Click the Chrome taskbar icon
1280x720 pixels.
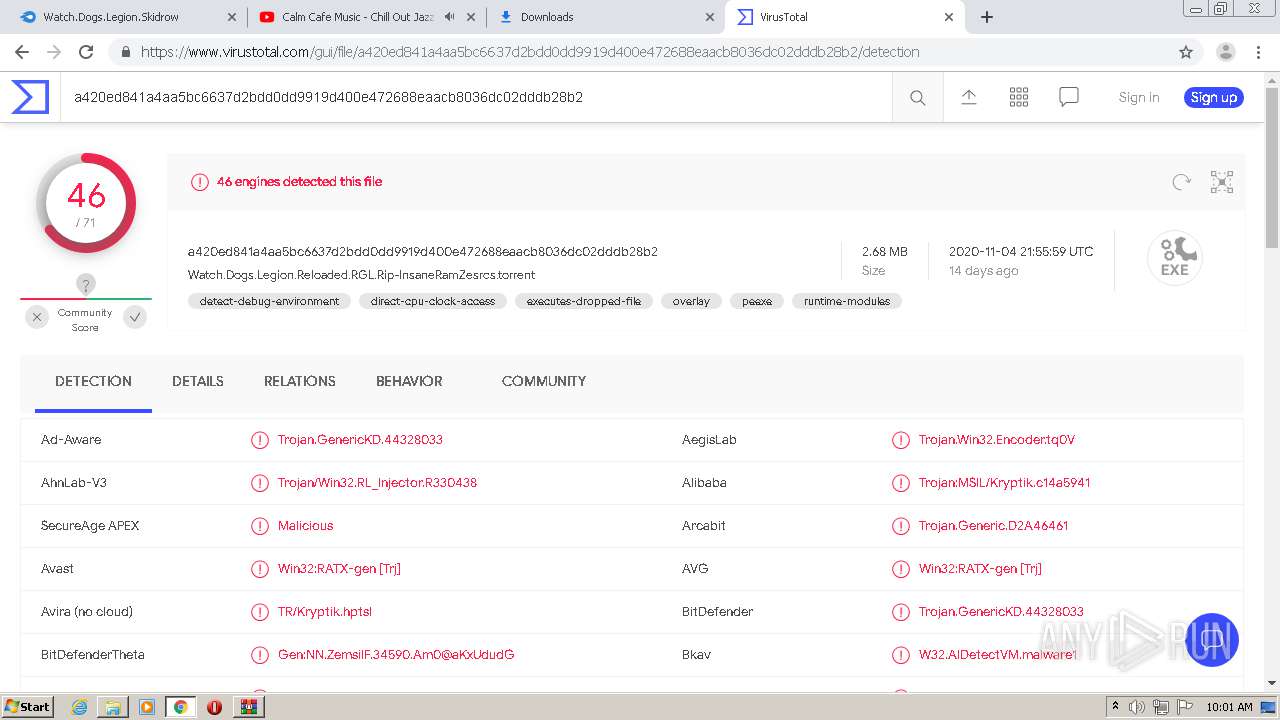coord(180,707)
